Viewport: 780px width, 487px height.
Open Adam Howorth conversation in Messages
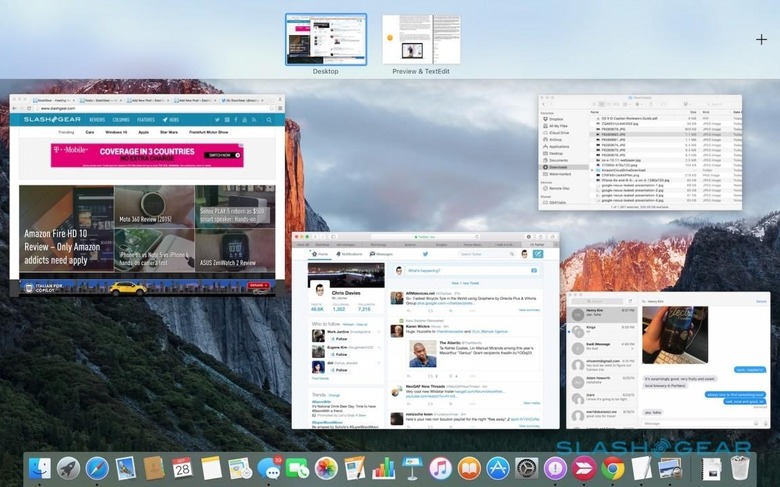pyautogui.click(x=602, y=382)
